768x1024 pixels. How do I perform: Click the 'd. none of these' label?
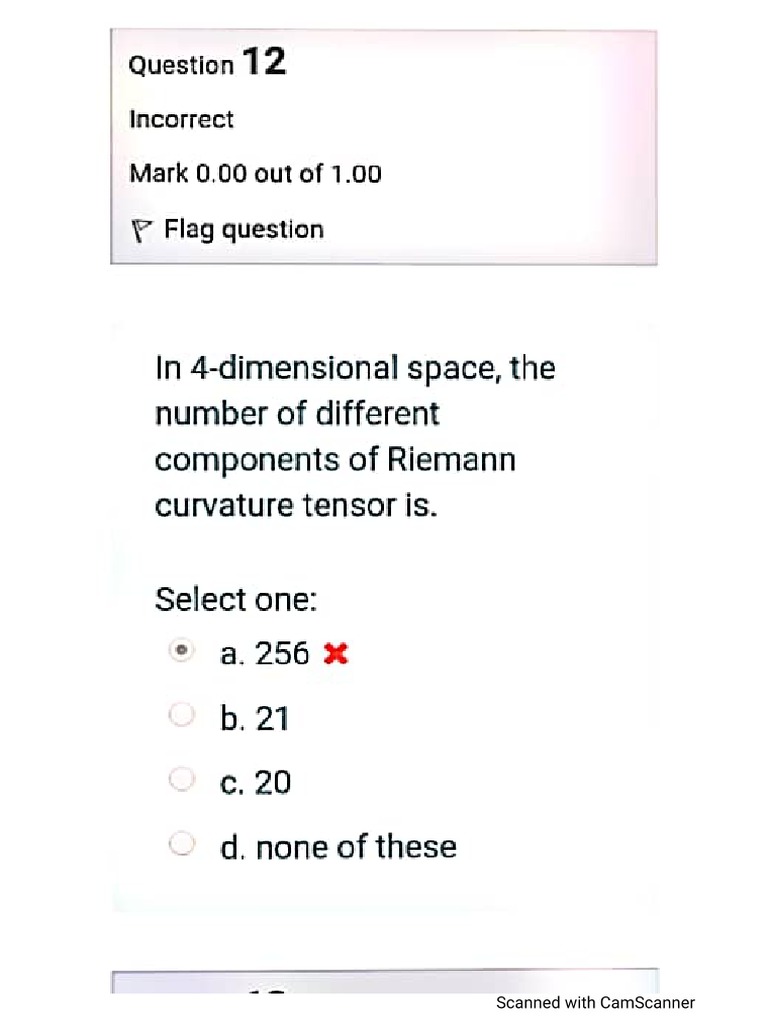point(338,848)
